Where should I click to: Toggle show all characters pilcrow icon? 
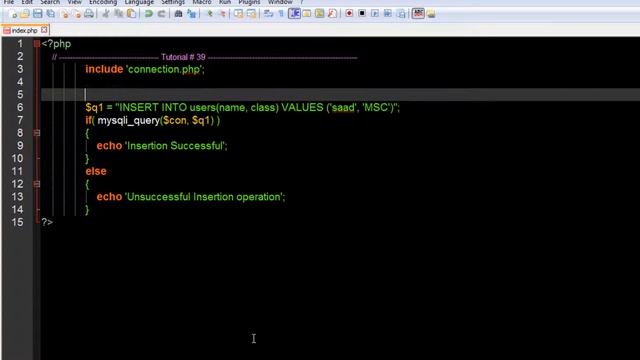coord(281,14)
